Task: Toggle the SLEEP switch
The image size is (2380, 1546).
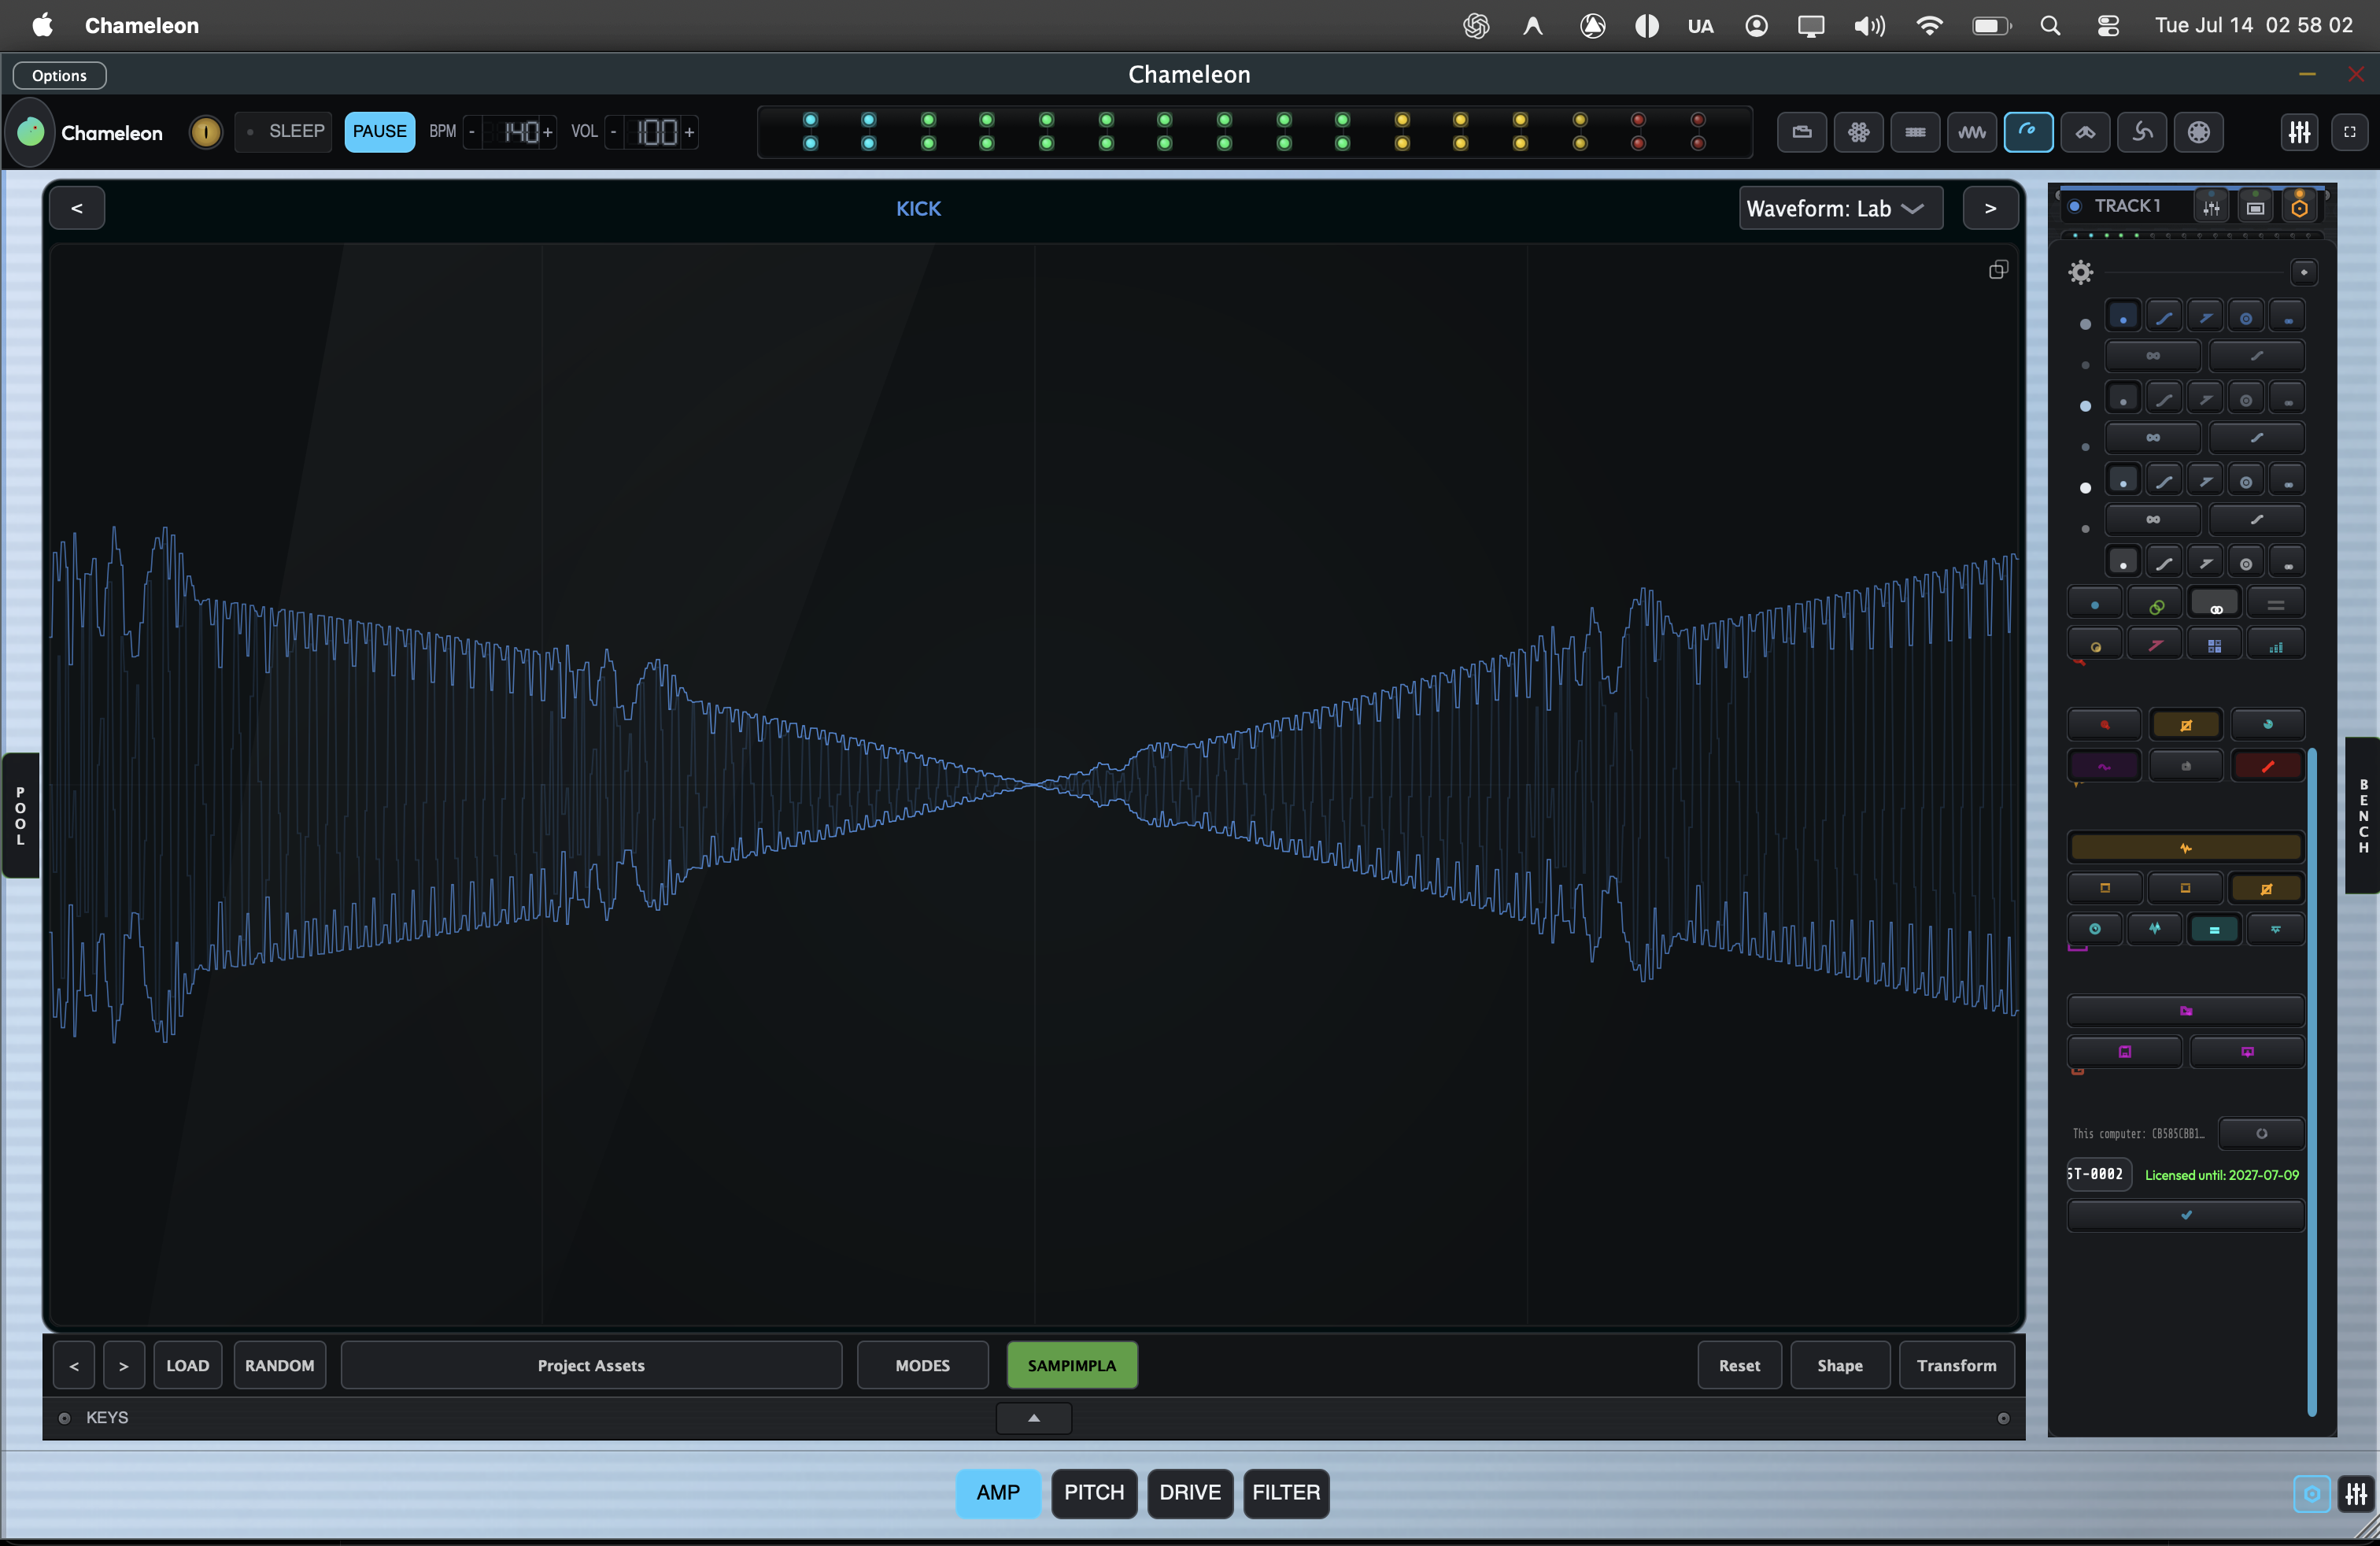Action: tap(285, 132)
